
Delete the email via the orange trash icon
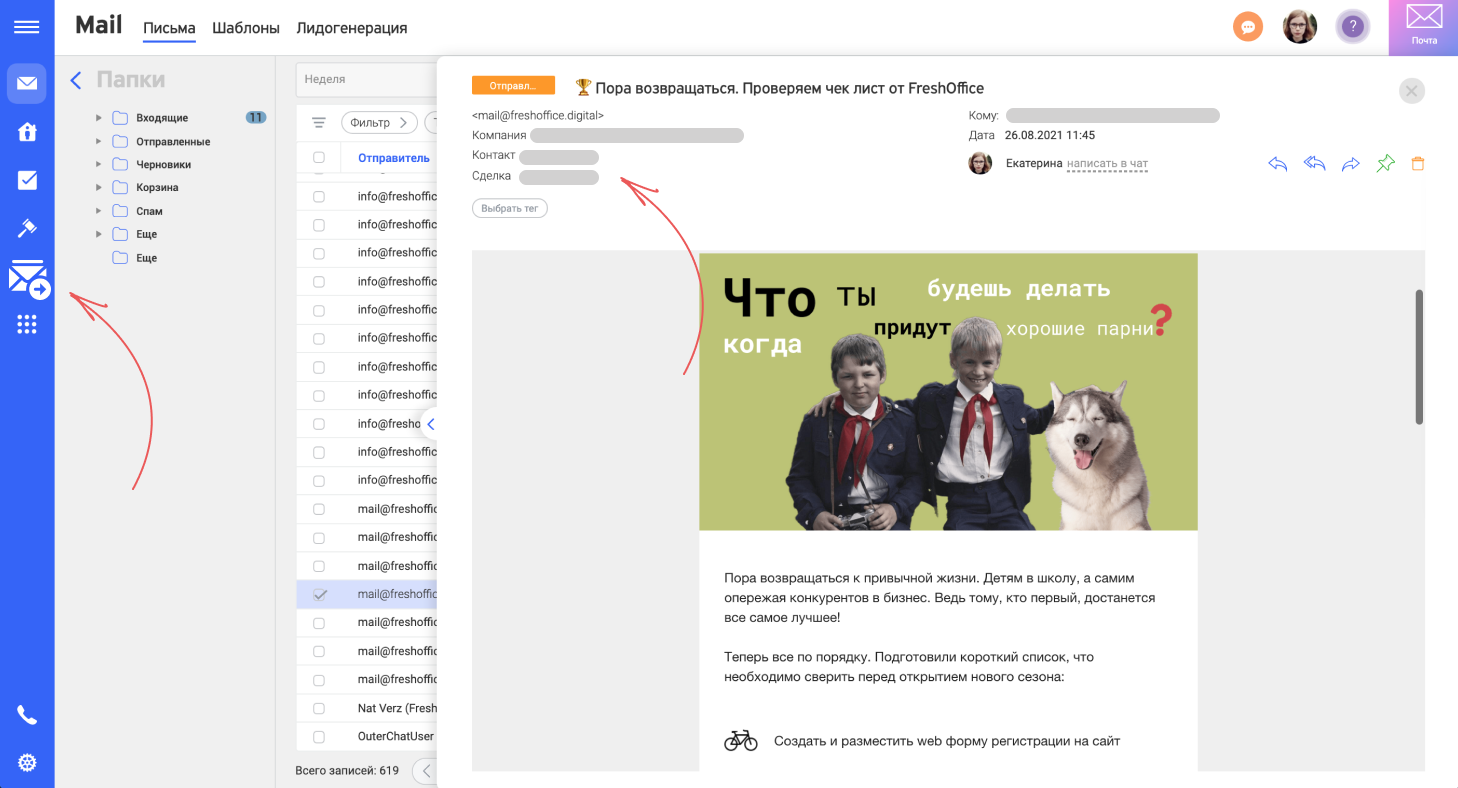(1417, 163)
